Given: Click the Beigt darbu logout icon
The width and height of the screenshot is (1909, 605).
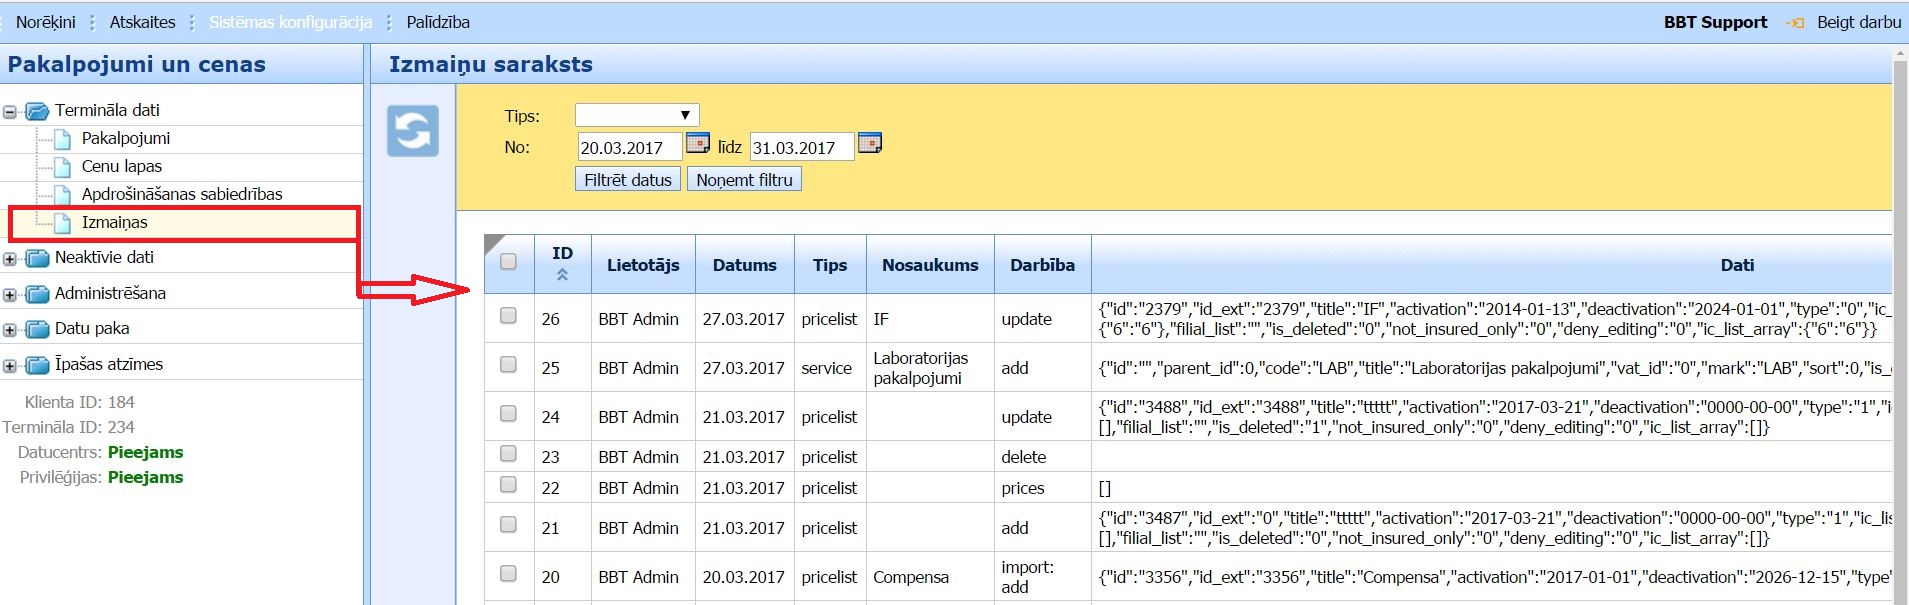Looking at the screenshot, I should [x=1795, y=23].
